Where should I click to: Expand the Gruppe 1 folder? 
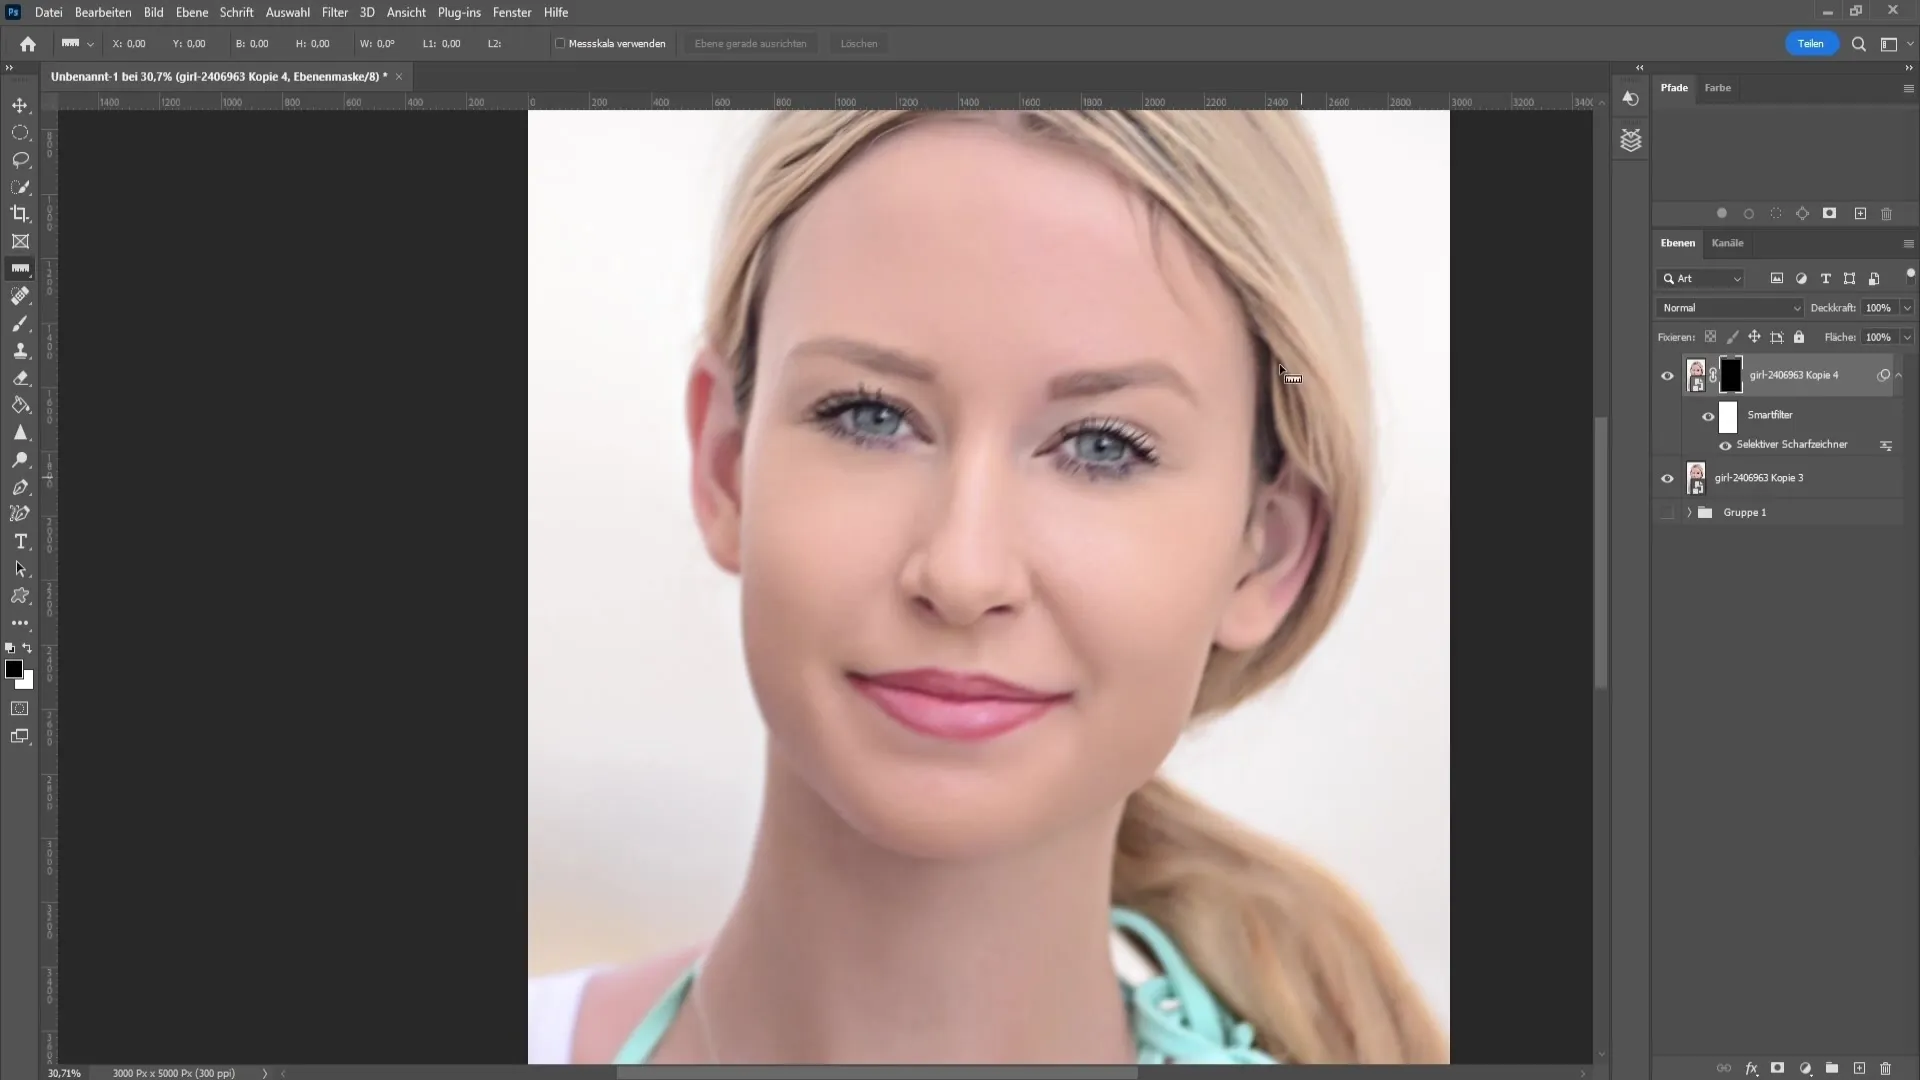pyautogui.click(x=1689, y=512)
